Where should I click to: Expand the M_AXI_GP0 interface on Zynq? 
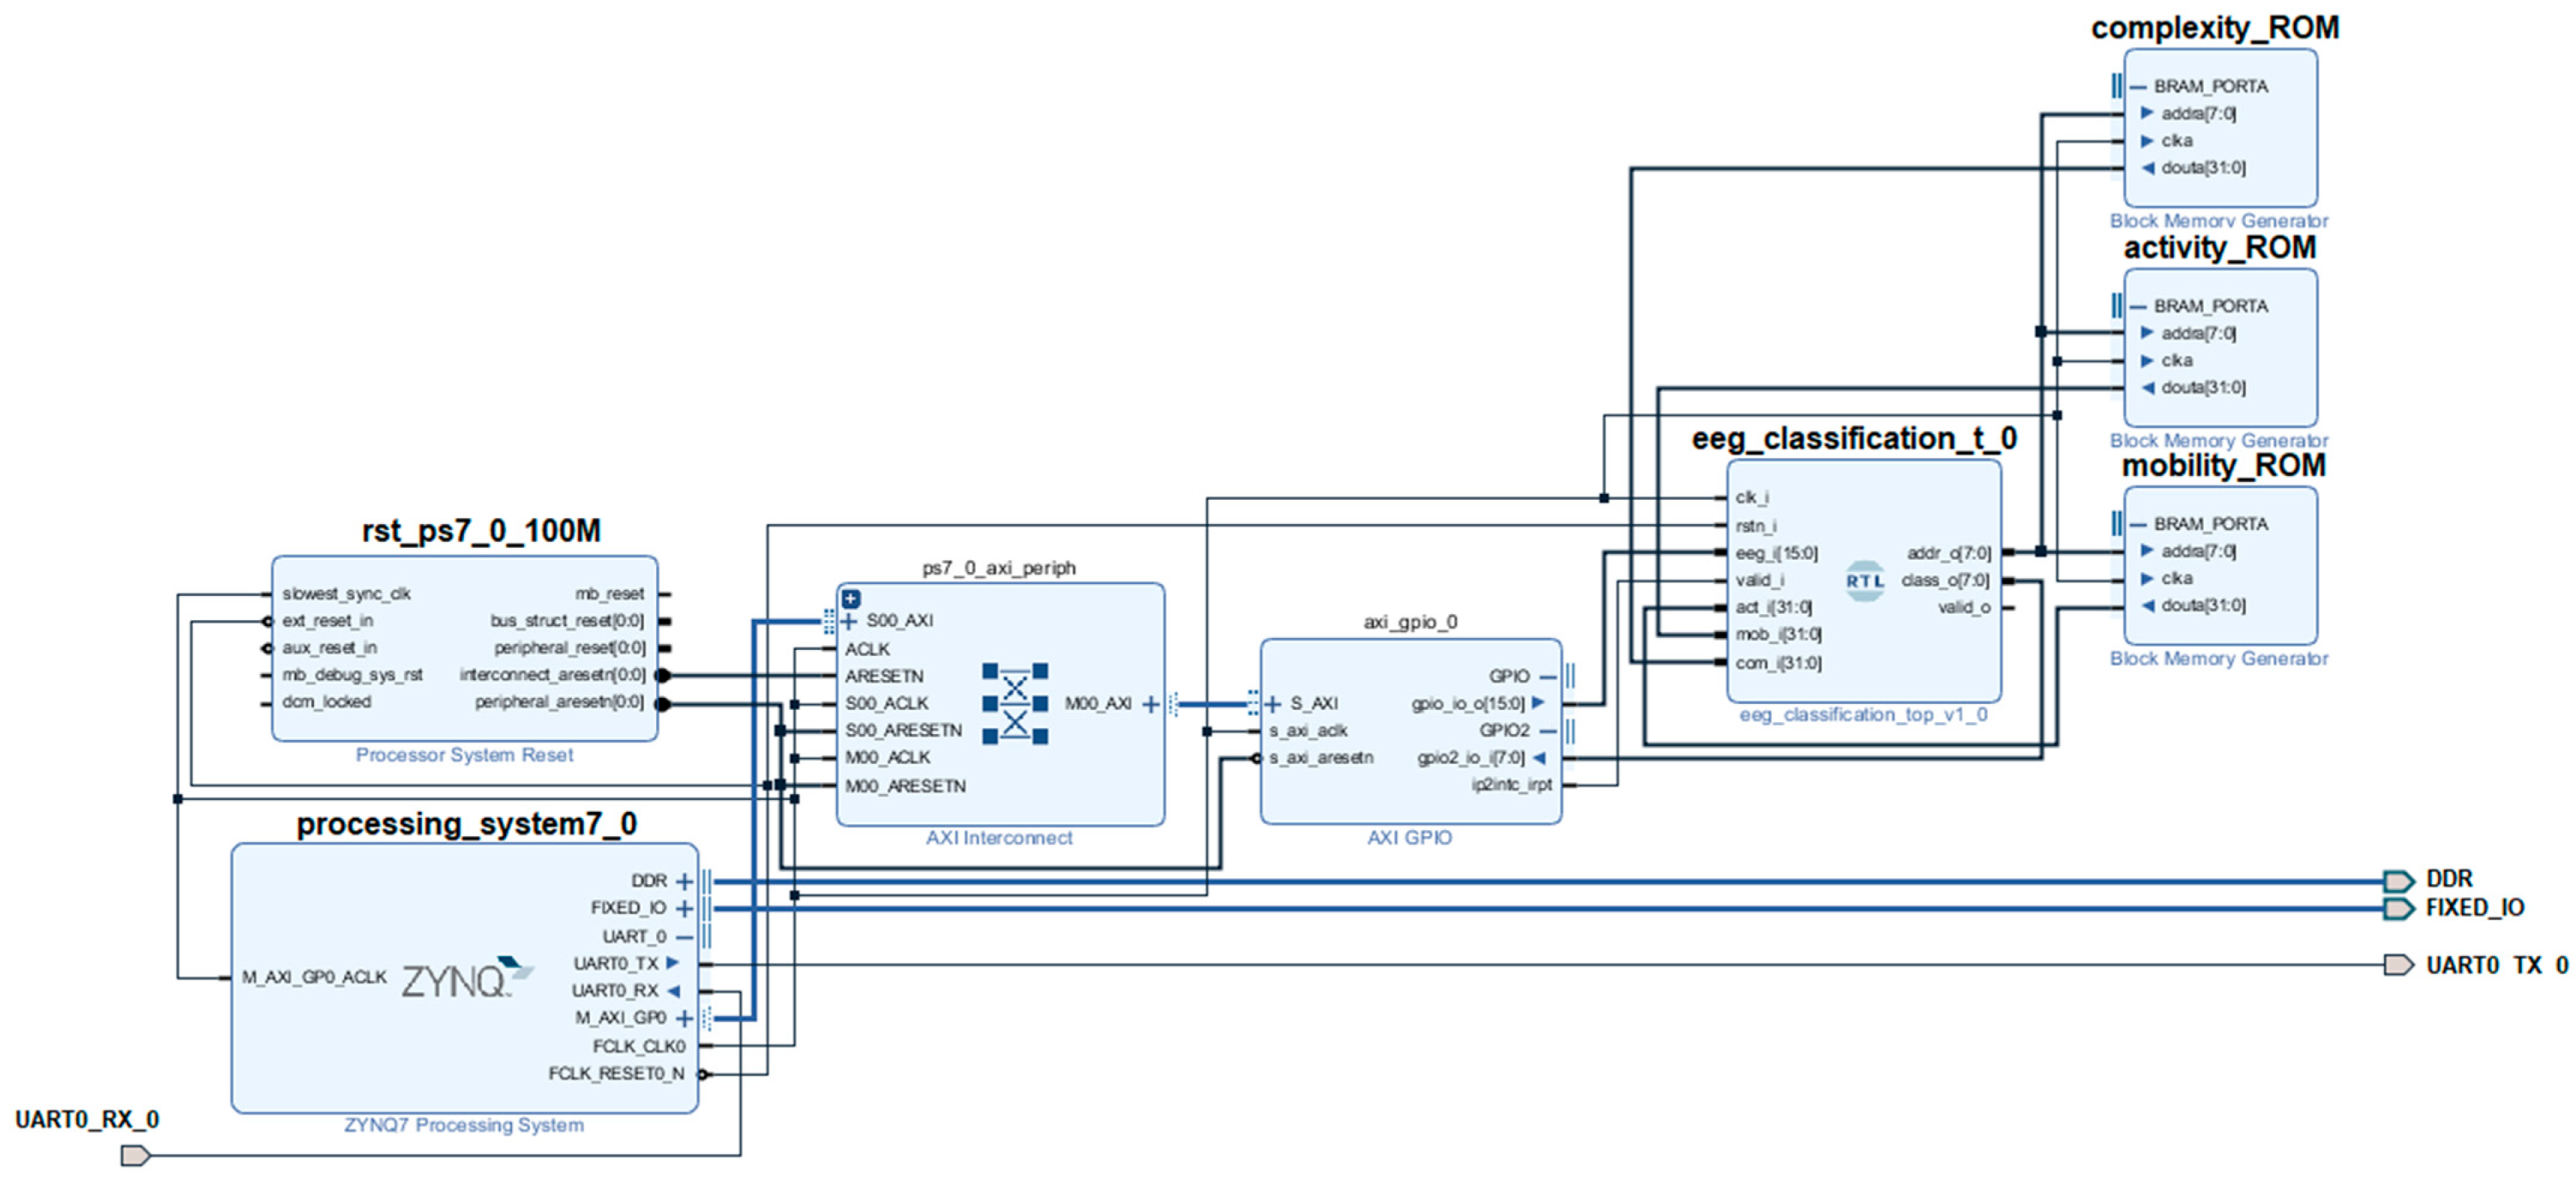(x=684, y=1018)
